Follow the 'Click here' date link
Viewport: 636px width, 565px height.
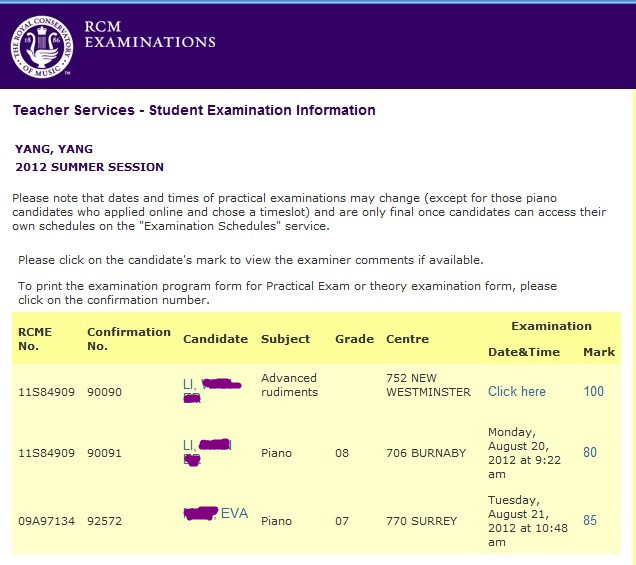pos(517,391)
